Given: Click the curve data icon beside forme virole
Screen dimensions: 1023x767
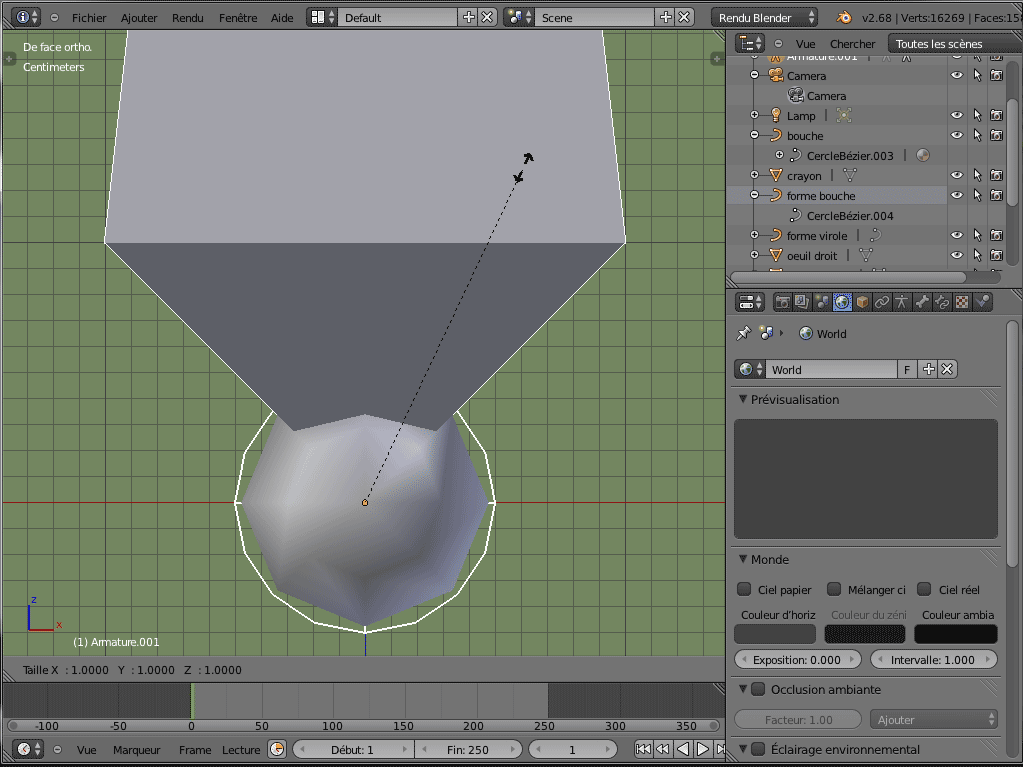Looking at the screenshot, I should [876, 235].
